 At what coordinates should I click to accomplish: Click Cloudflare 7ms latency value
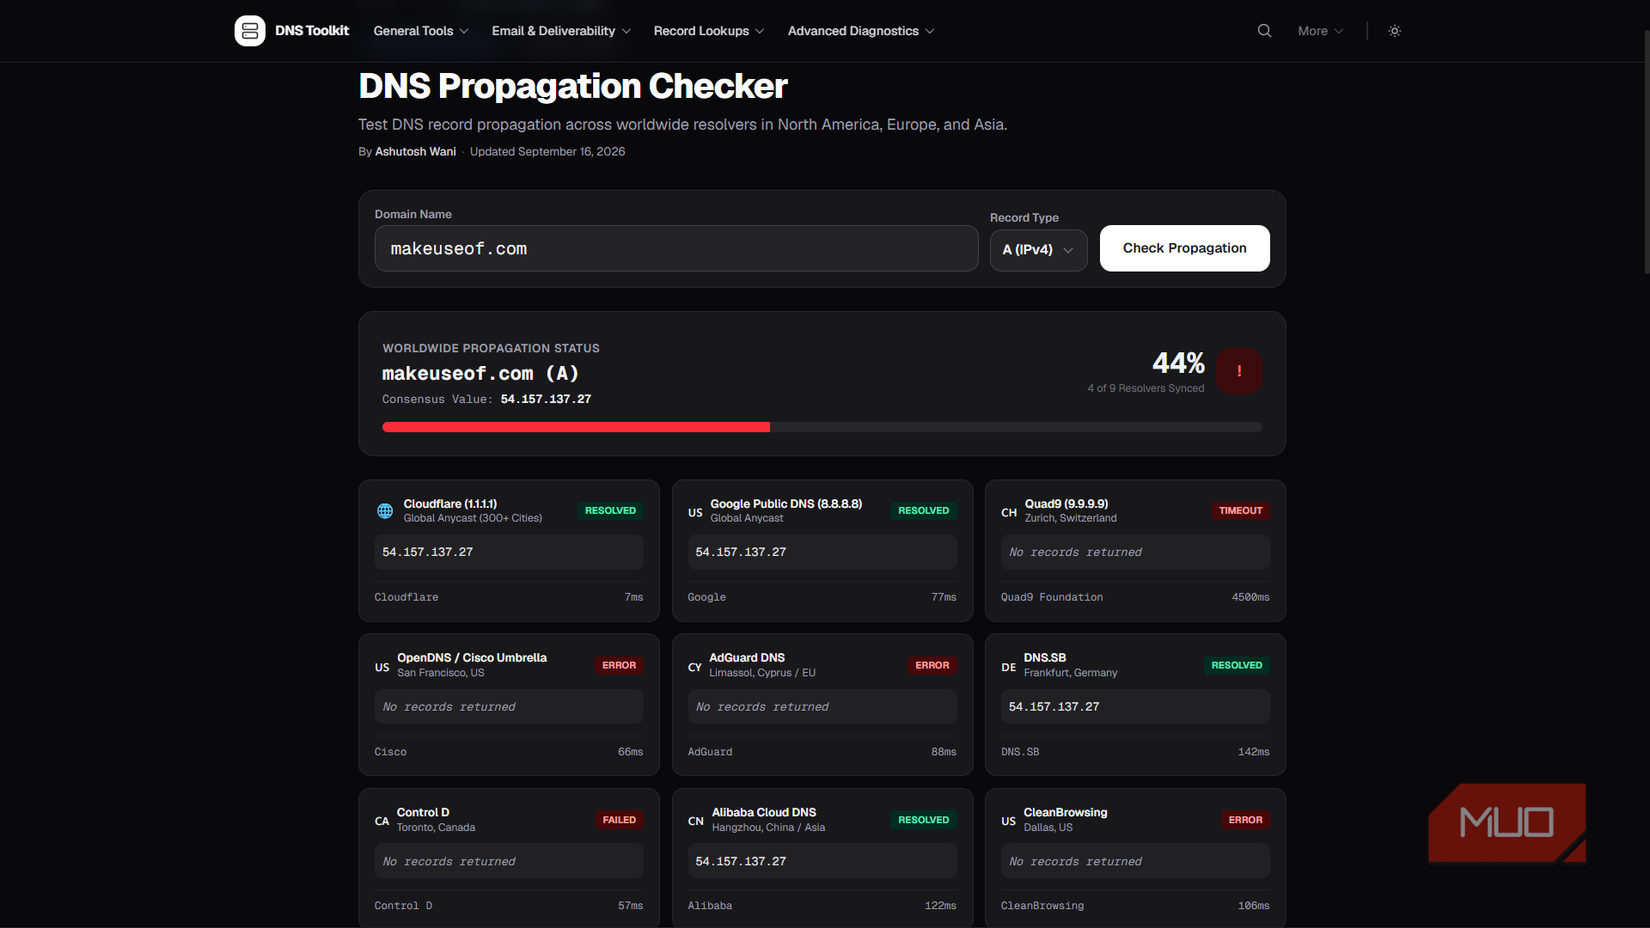634,597
